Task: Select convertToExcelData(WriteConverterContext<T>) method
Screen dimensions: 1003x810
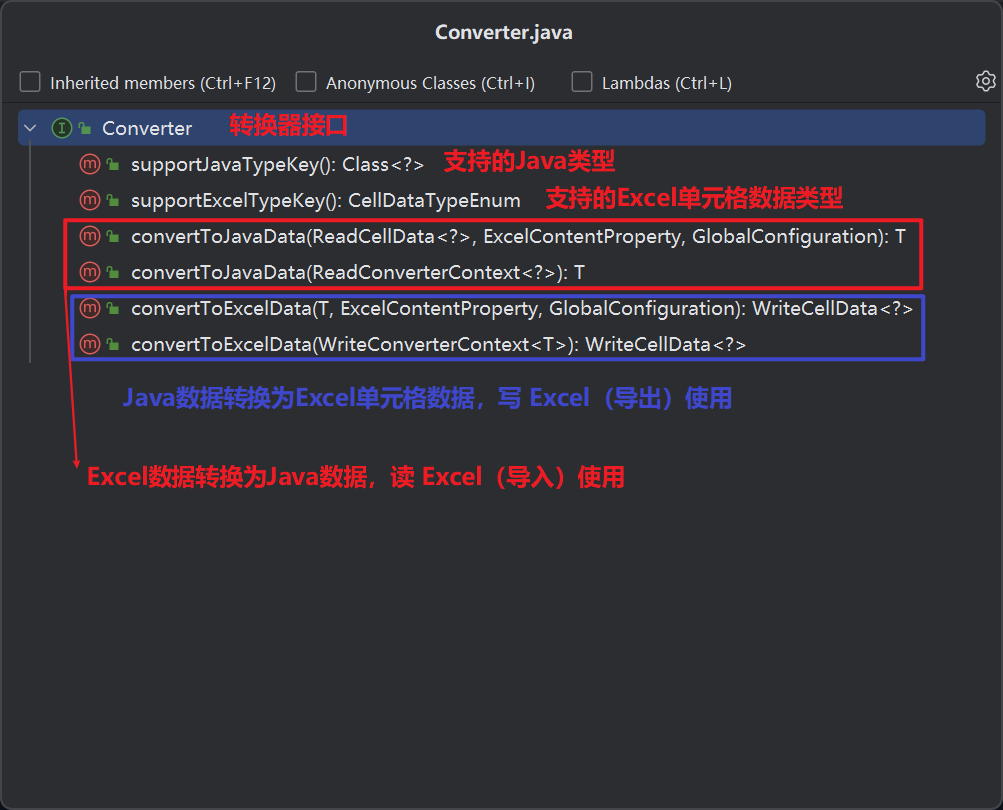Action: (438, 344)
